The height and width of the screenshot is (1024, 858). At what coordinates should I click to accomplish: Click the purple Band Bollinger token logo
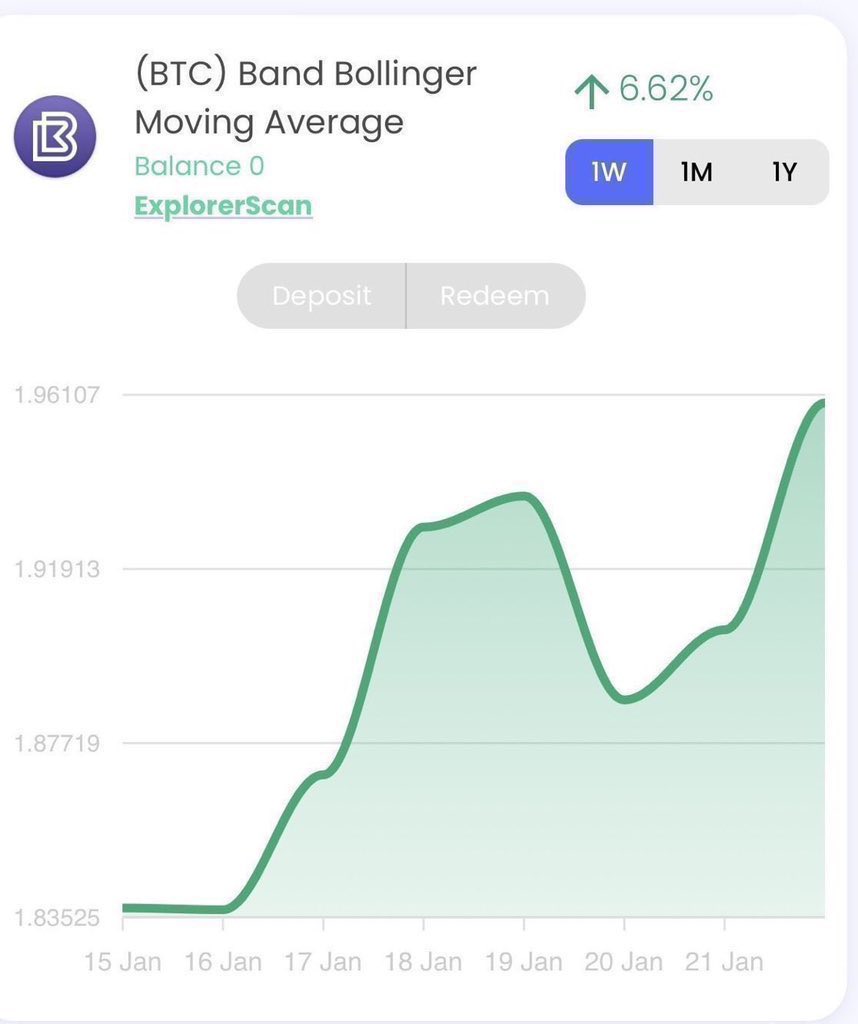click(55, 136)
